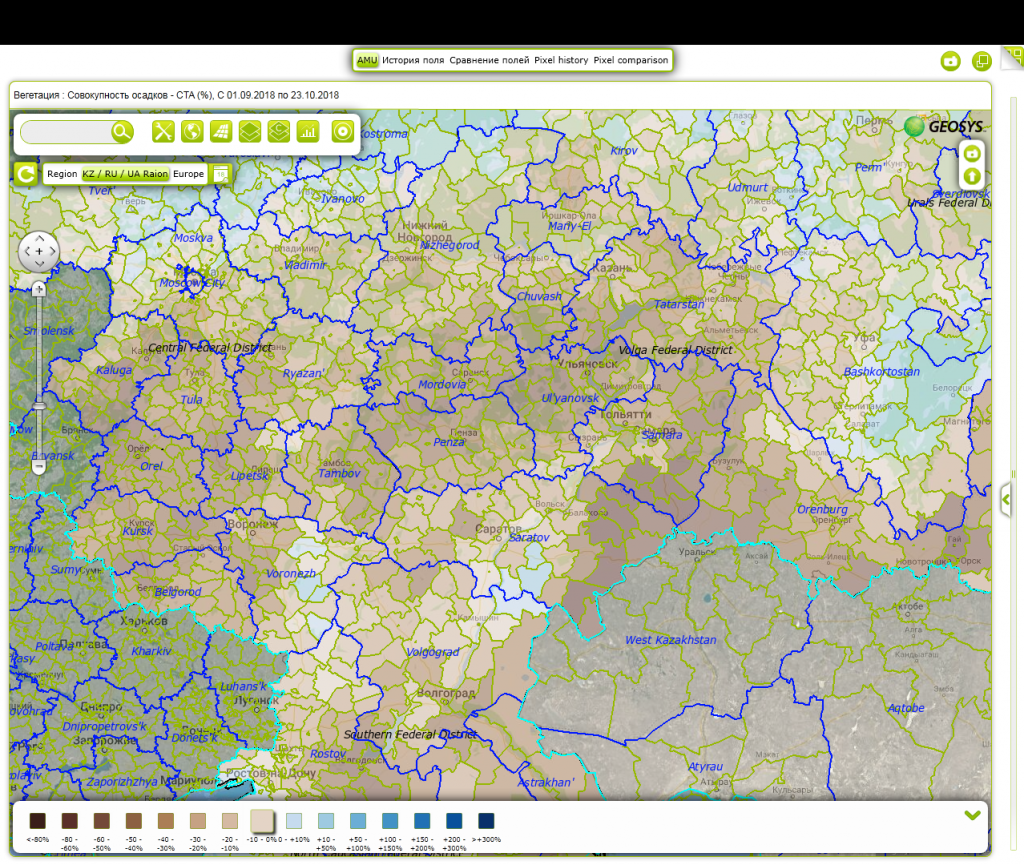Open the wrench and screwdriver tools icon
Screen dimensions: 1024x865
[x=163, y=132]
